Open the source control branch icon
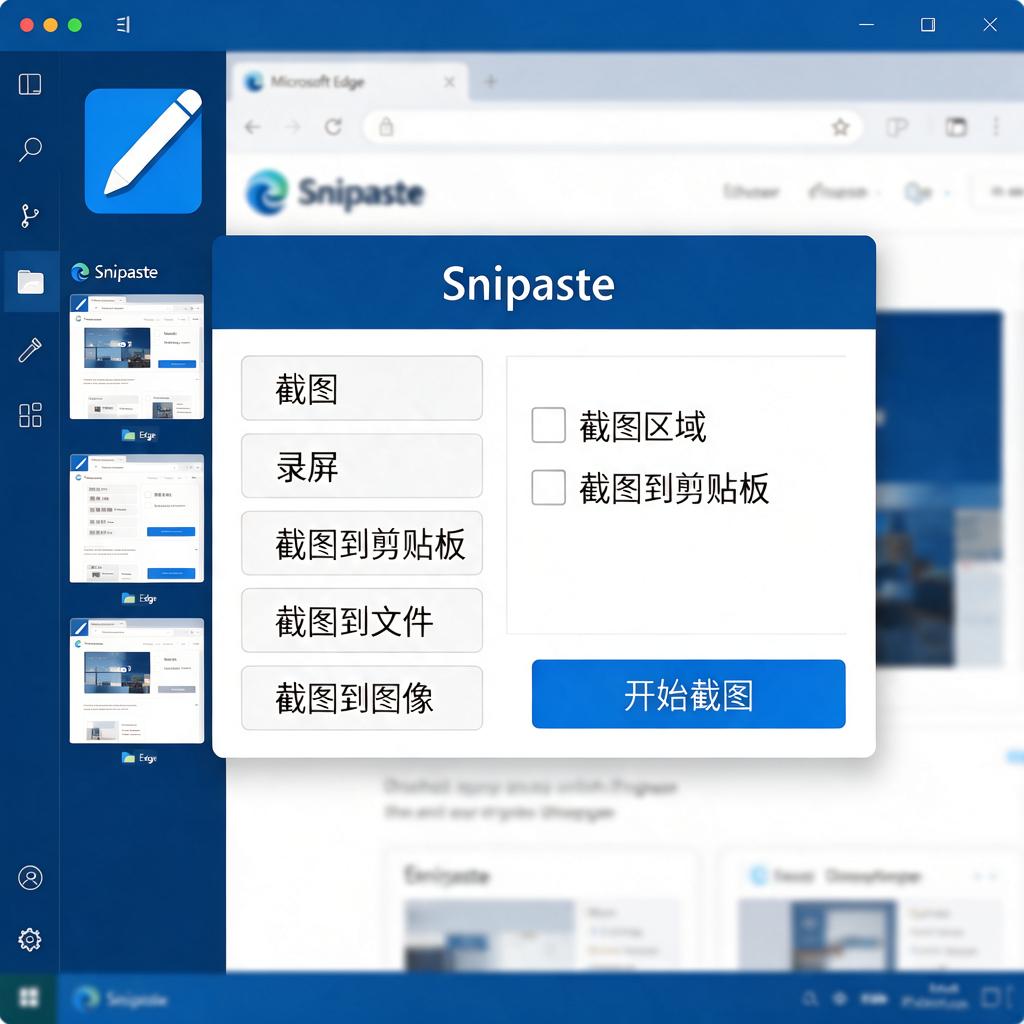This screenshot has width=1024, height=1024. point(30,216)
